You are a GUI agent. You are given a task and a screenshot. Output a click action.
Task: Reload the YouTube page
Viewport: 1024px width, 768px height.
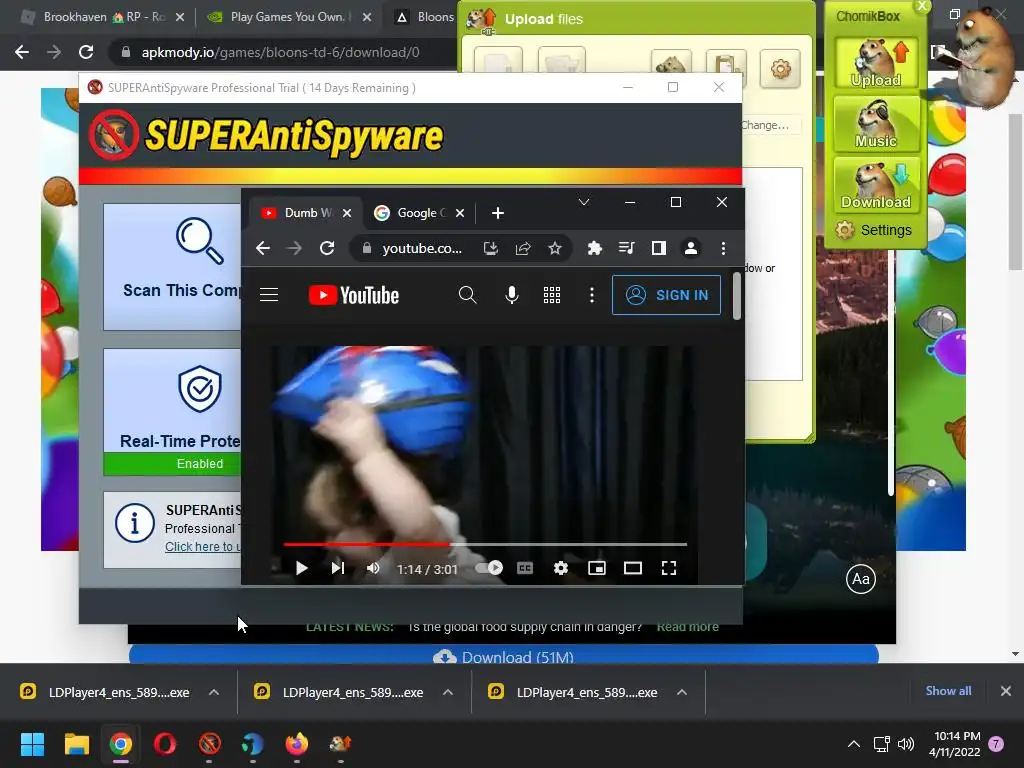pos(327,248)
